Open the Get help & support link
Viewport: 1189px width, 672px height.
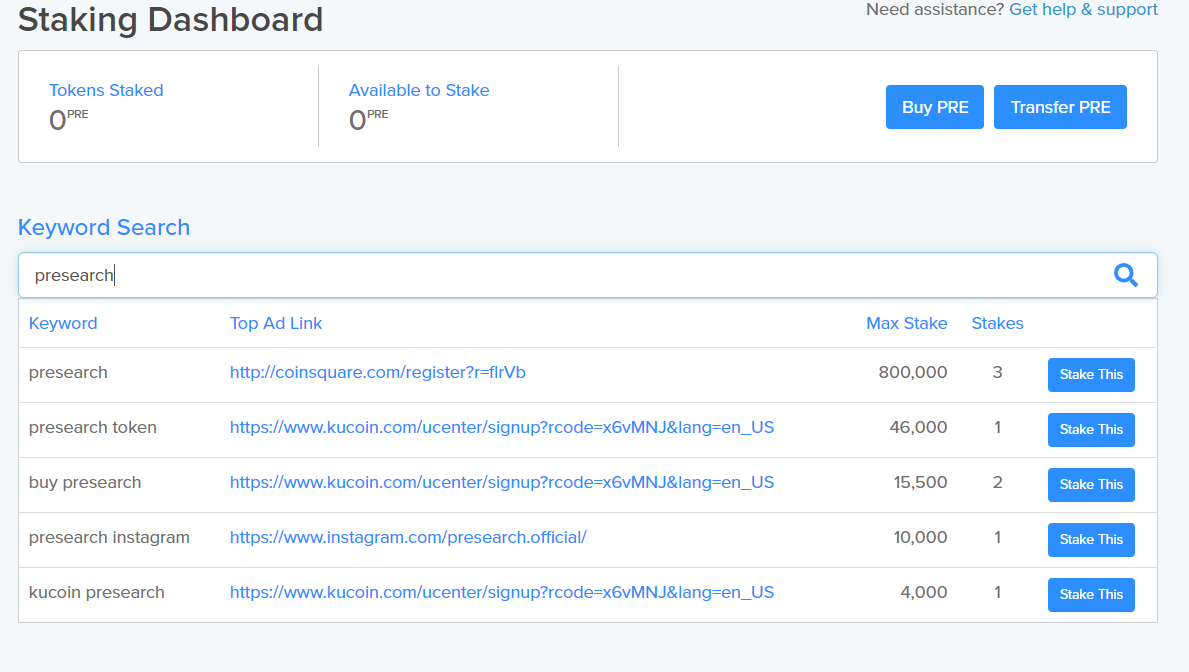(x=1083, y=9)
